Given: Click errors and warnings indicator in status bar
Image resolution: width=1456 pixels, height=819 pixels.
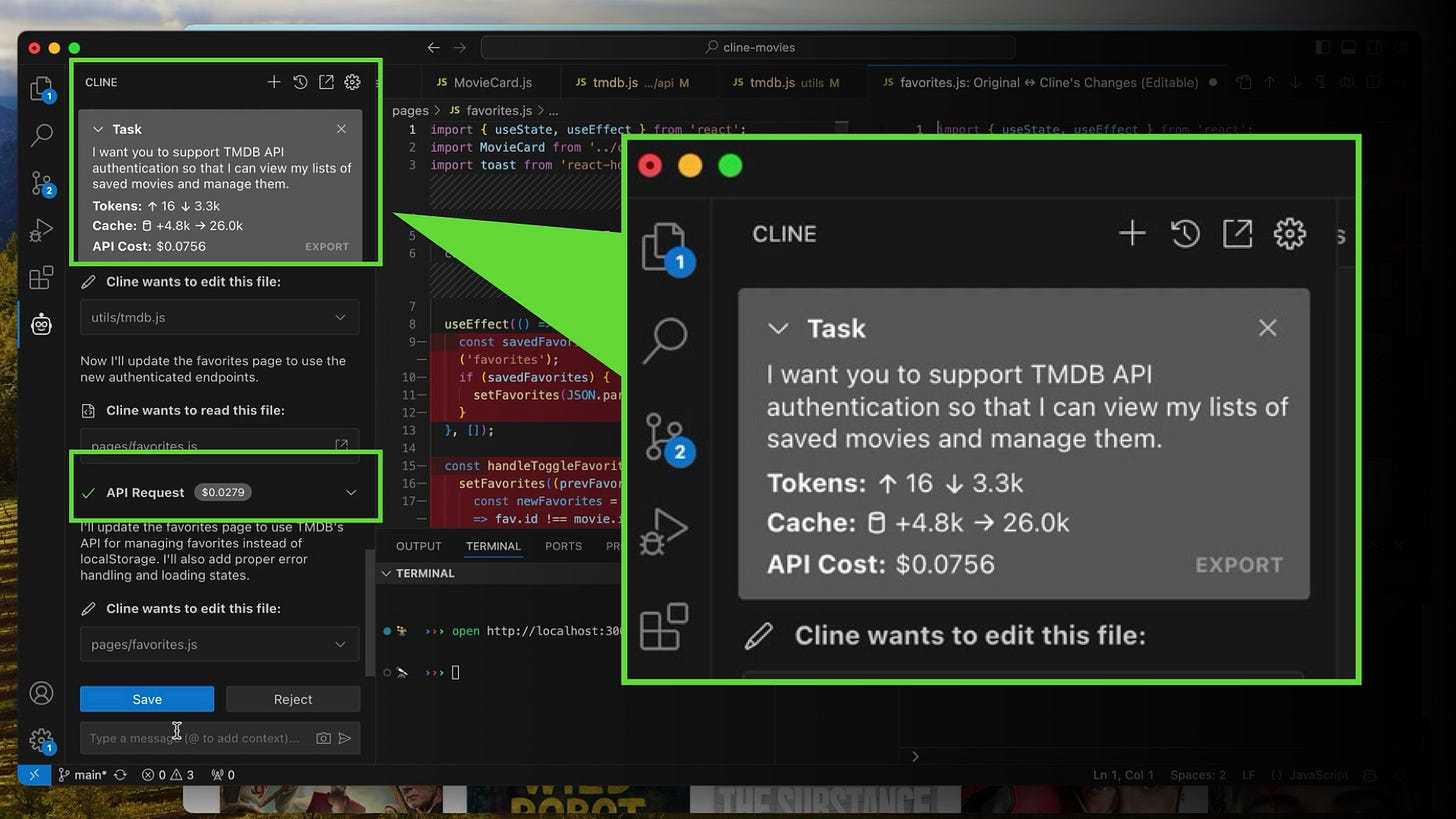Looking at the screenshot, I should [x=167, y=775].
